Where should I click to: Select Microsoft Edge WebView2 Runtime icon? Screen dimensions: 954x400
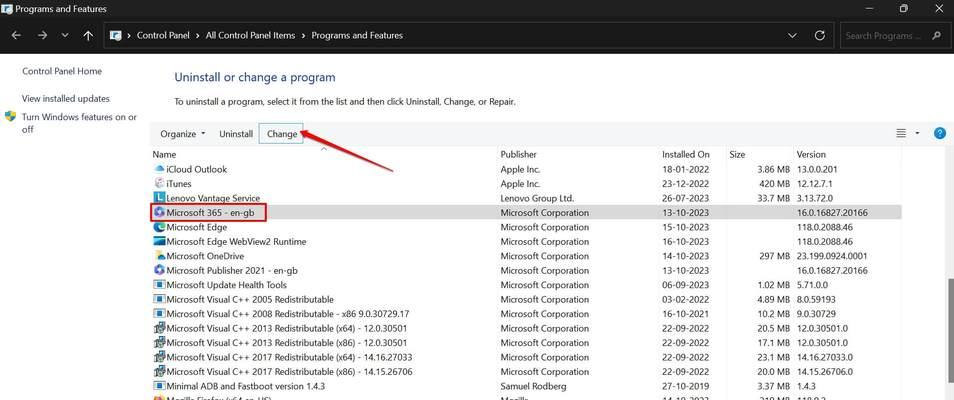pyautogui.click(x=159, y=242)
